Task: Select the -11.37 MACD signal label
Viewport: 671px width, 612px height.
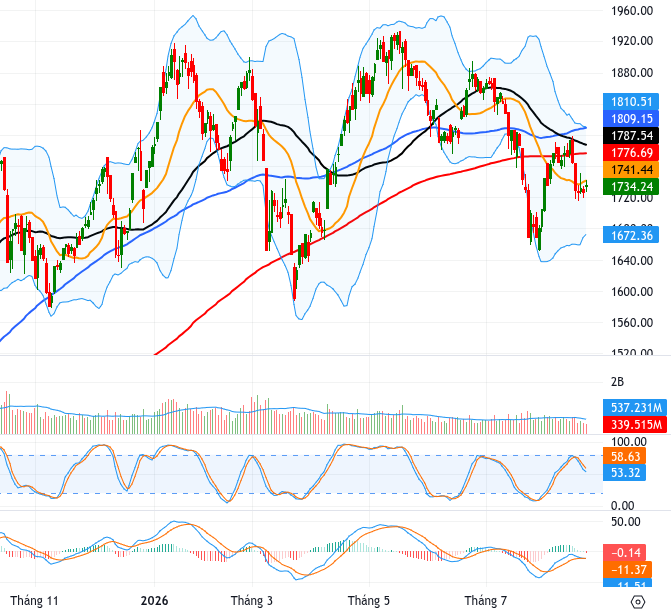Action: pos(627,570)
